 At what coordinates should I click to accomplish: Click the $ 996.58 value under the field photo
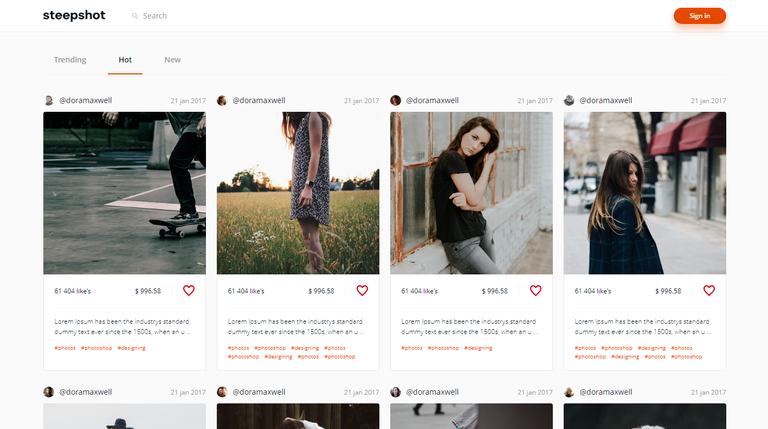point(321,291)
